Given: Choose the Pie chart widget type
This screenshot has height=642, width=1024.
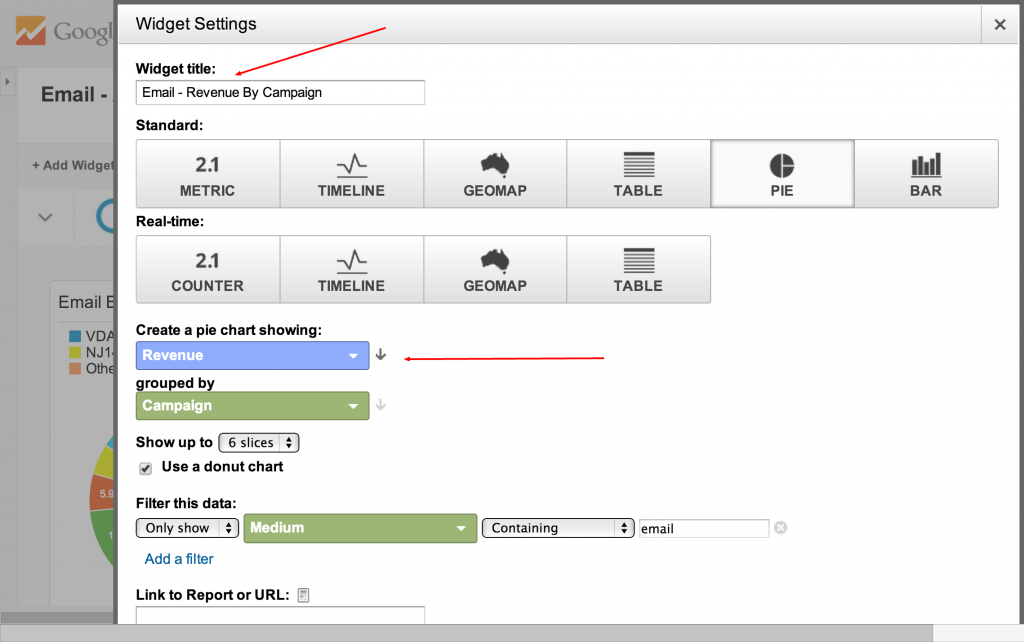Looking at the screenshot, I should coord(782,174).
